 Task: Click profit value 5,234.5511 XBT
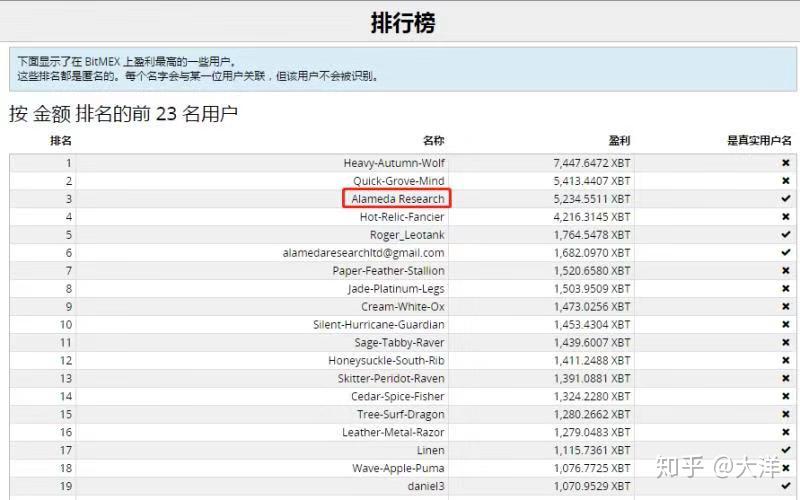[592, 198]
